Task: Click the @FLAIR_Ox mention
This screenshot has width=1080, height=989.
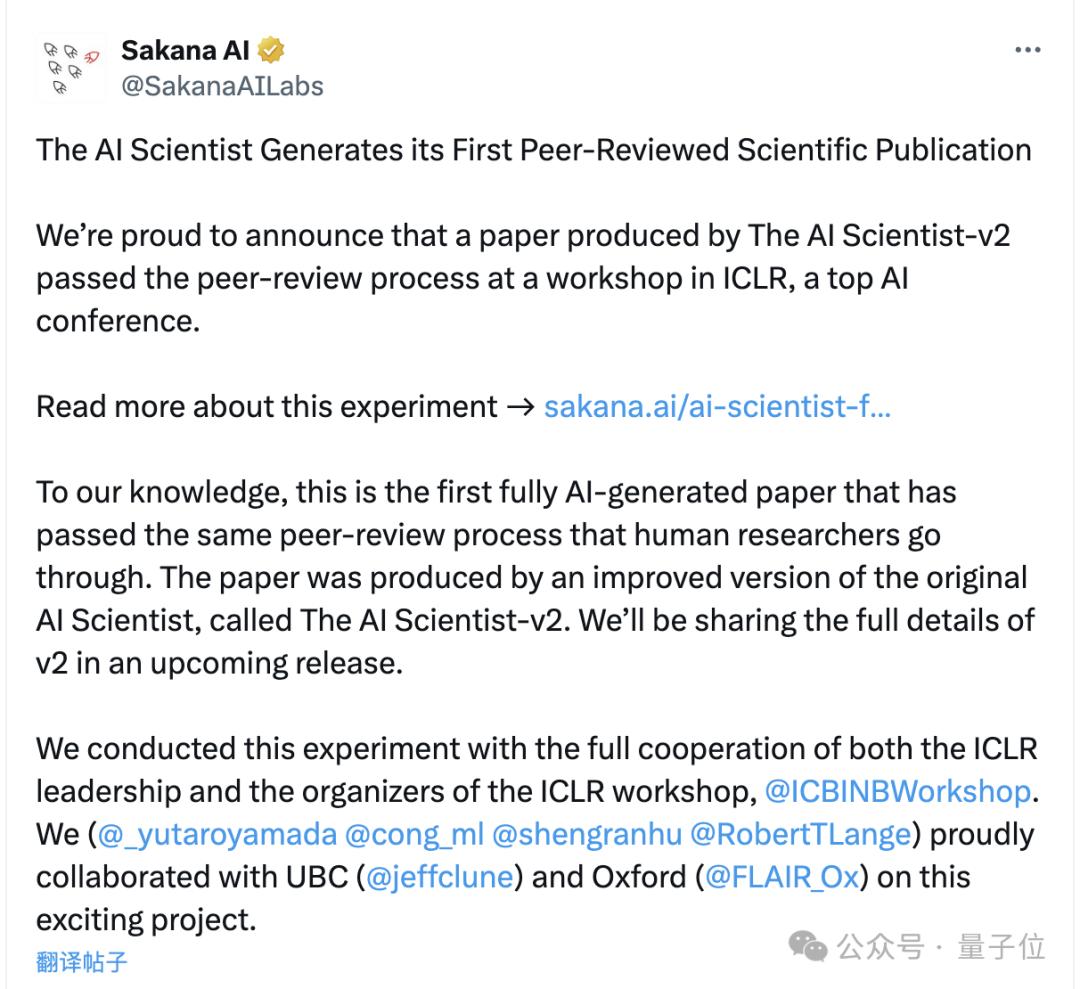Action: 782,877
